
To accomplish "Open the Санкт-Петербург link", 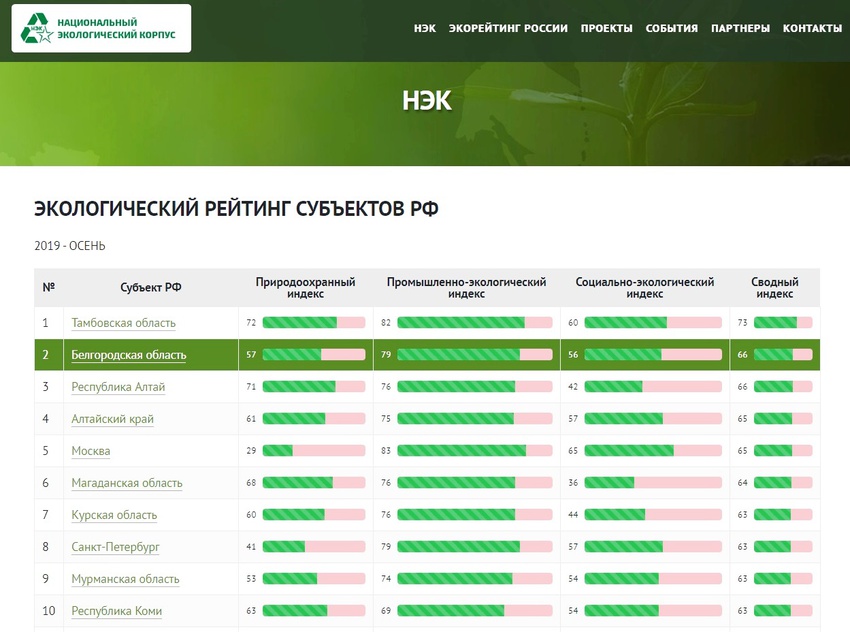I will [x=115, y=547].
